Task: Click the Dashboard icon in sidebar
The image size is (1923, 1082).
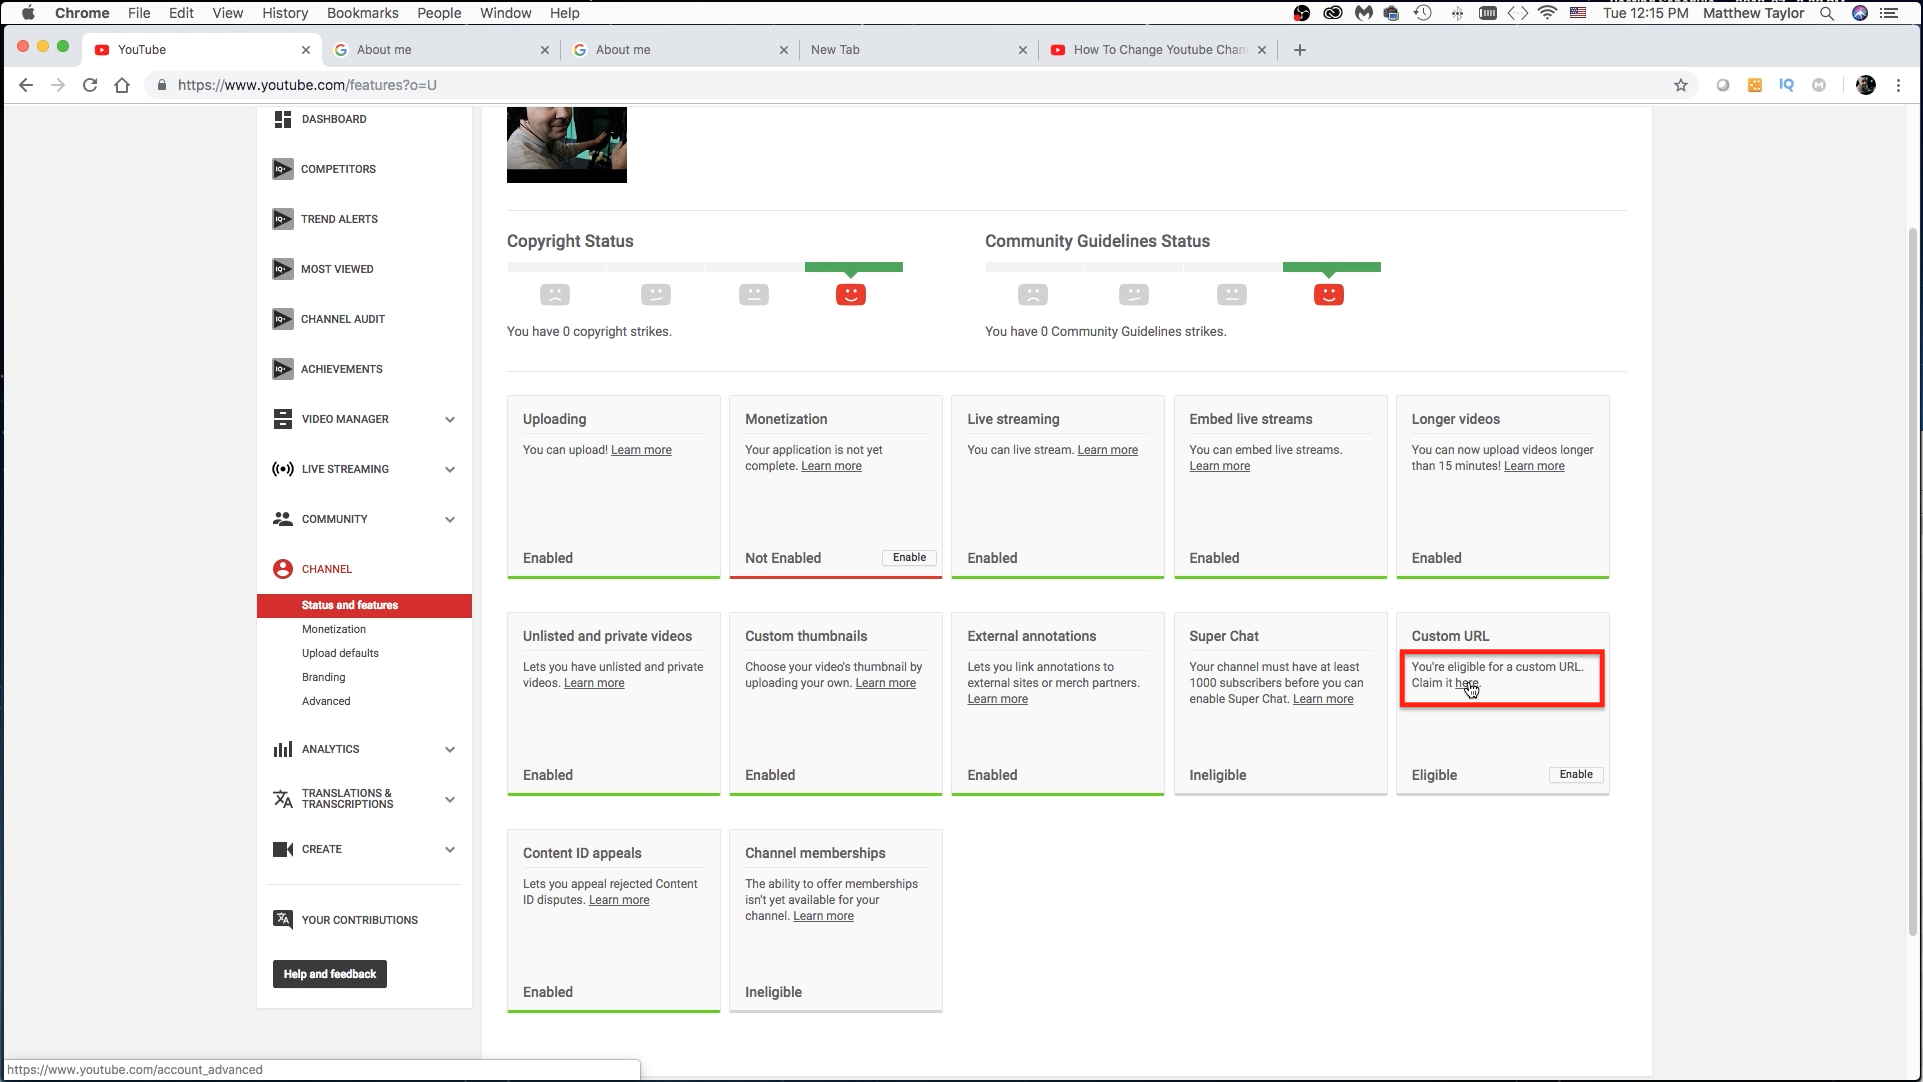Action: coord(283,119)
